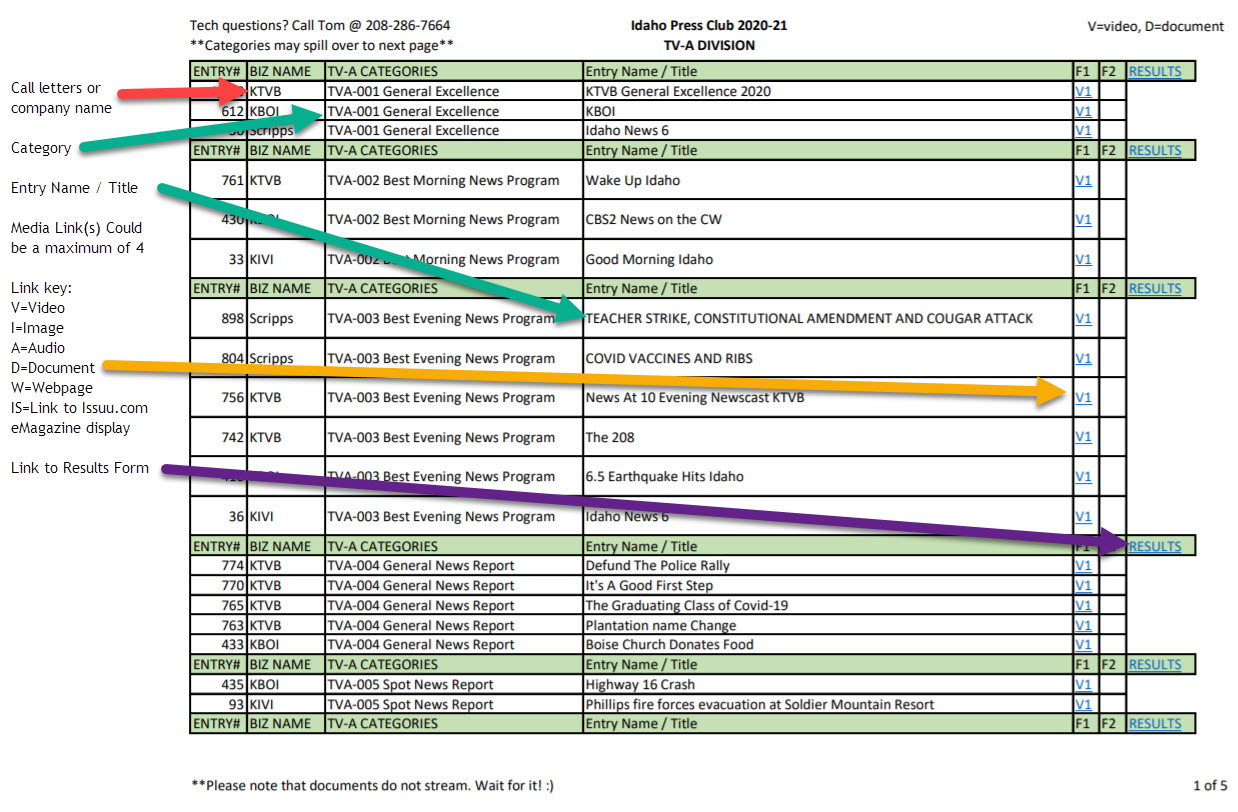Image resolution: width=1238 pixels, height=812 pixels.
Task: Select the entry title 'The 208'
Action: click(610, 437)
